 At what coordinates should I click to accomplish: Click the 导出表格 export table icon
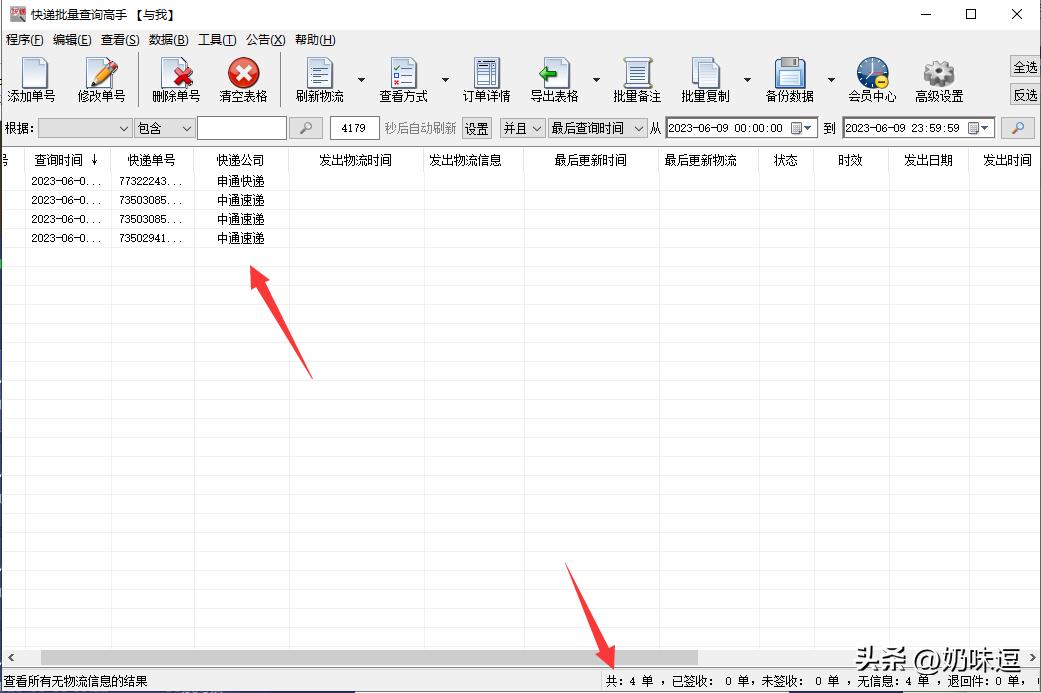click(x=554, y=79)
